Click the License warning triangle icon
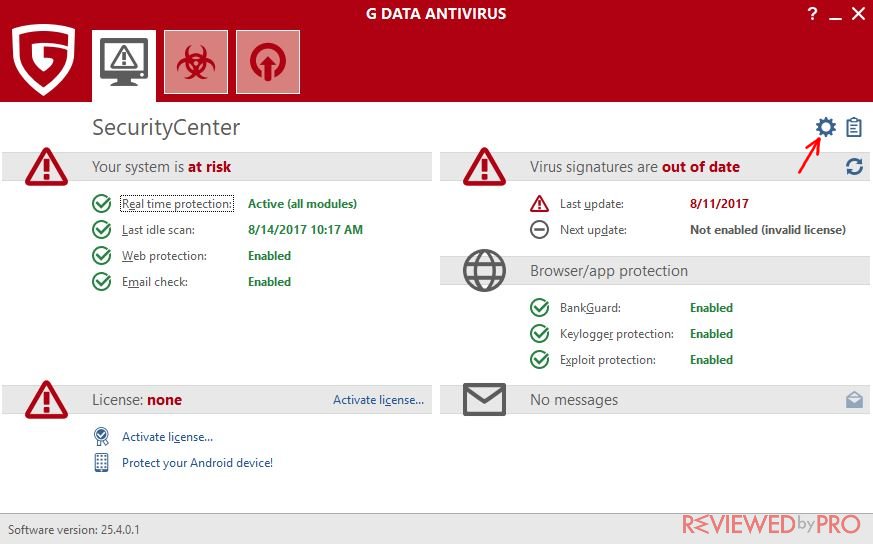The height and width of the screenshot is (544, 873). pos(46,400)
